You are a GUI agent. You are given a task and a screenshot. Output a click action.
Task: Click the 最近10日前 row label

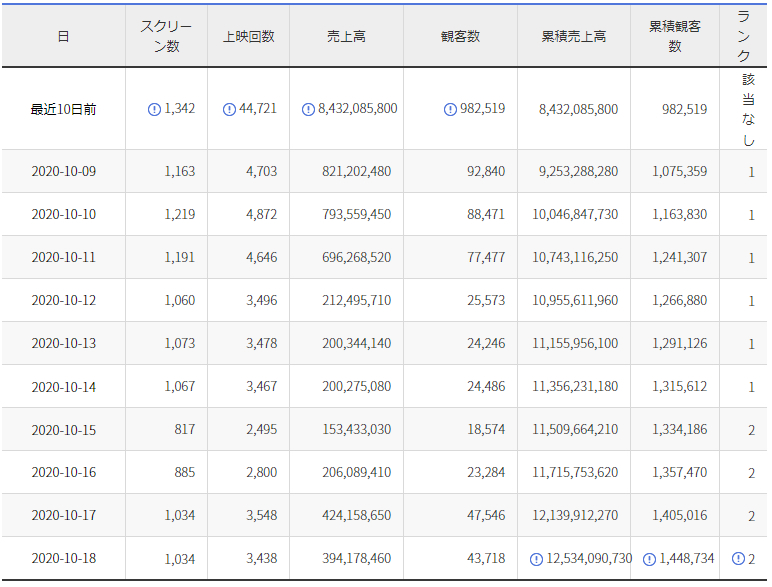pyautogui.click(x=64, y=109)
